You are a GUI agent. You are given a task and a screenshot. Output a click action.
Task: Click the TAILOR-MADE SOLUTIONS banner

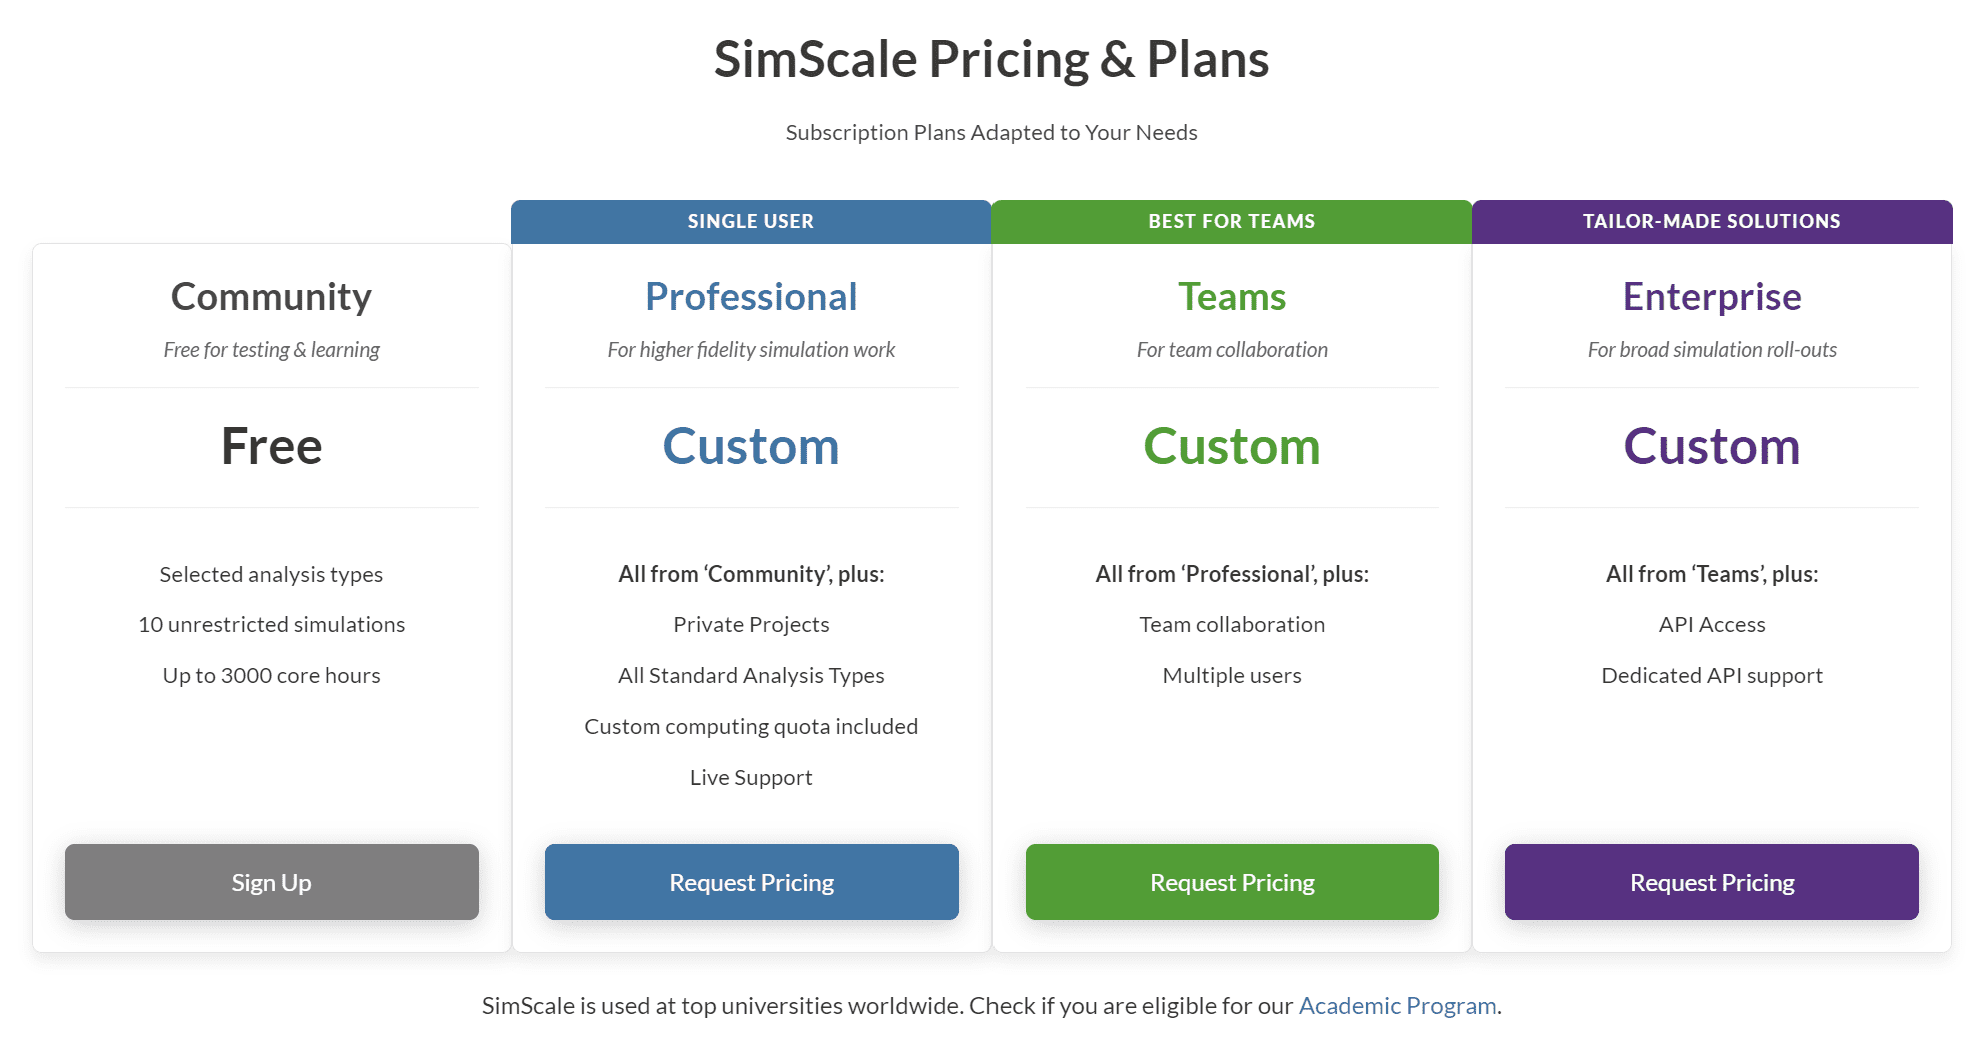coord(1711,221)
